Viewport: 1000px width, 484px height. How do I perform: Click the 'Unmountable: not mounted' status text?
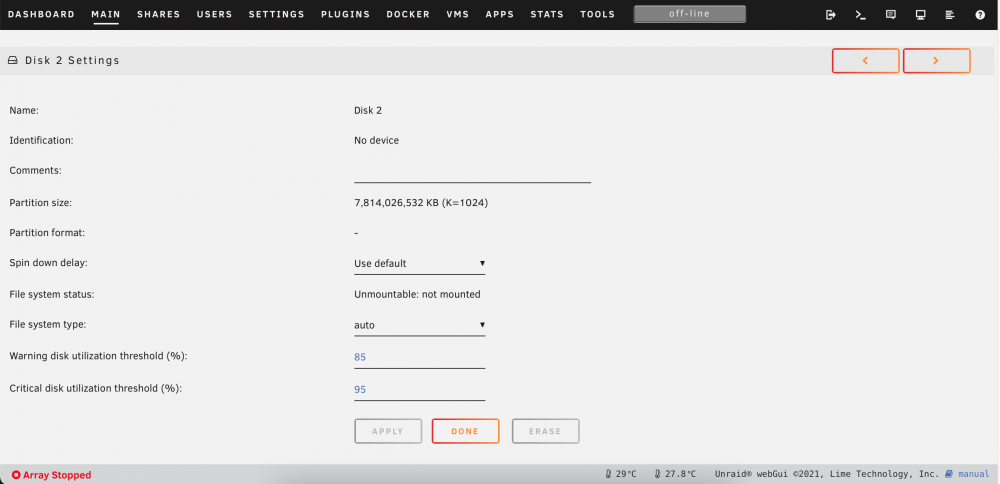(417, 295)
